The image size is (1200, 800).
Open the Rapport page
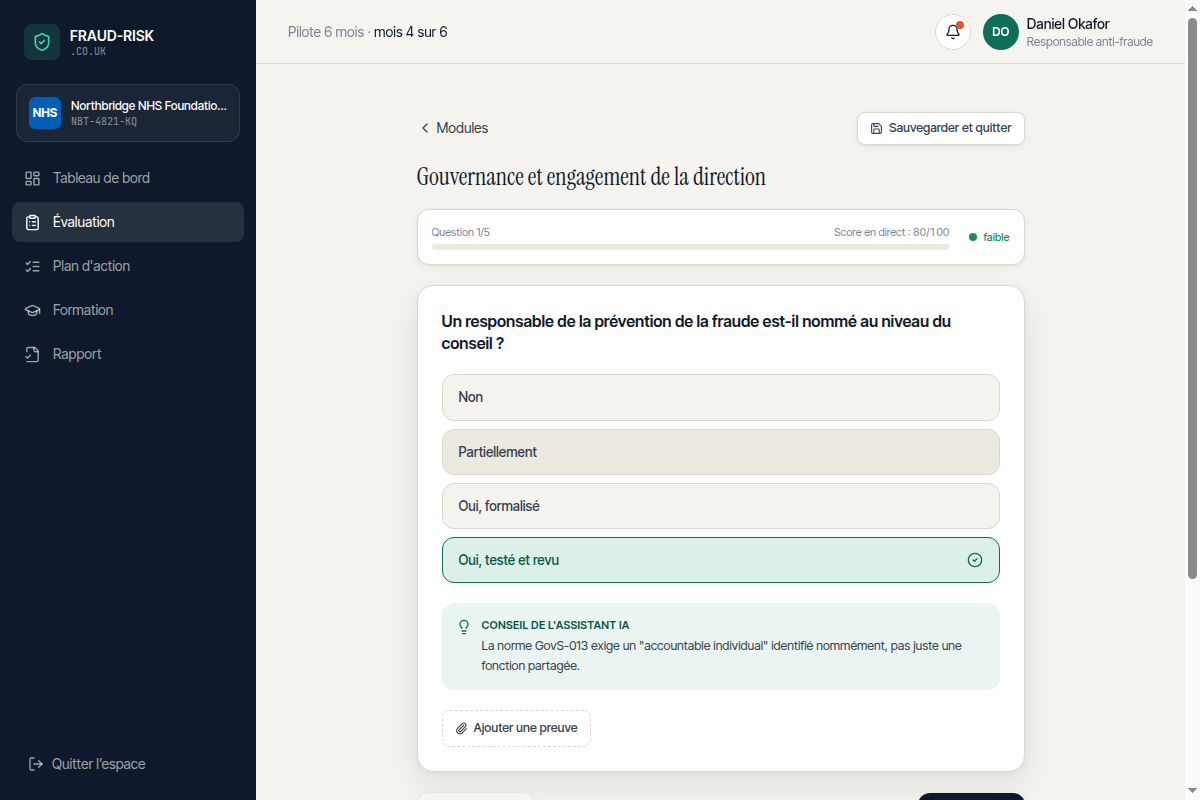[x=128, y=354]
